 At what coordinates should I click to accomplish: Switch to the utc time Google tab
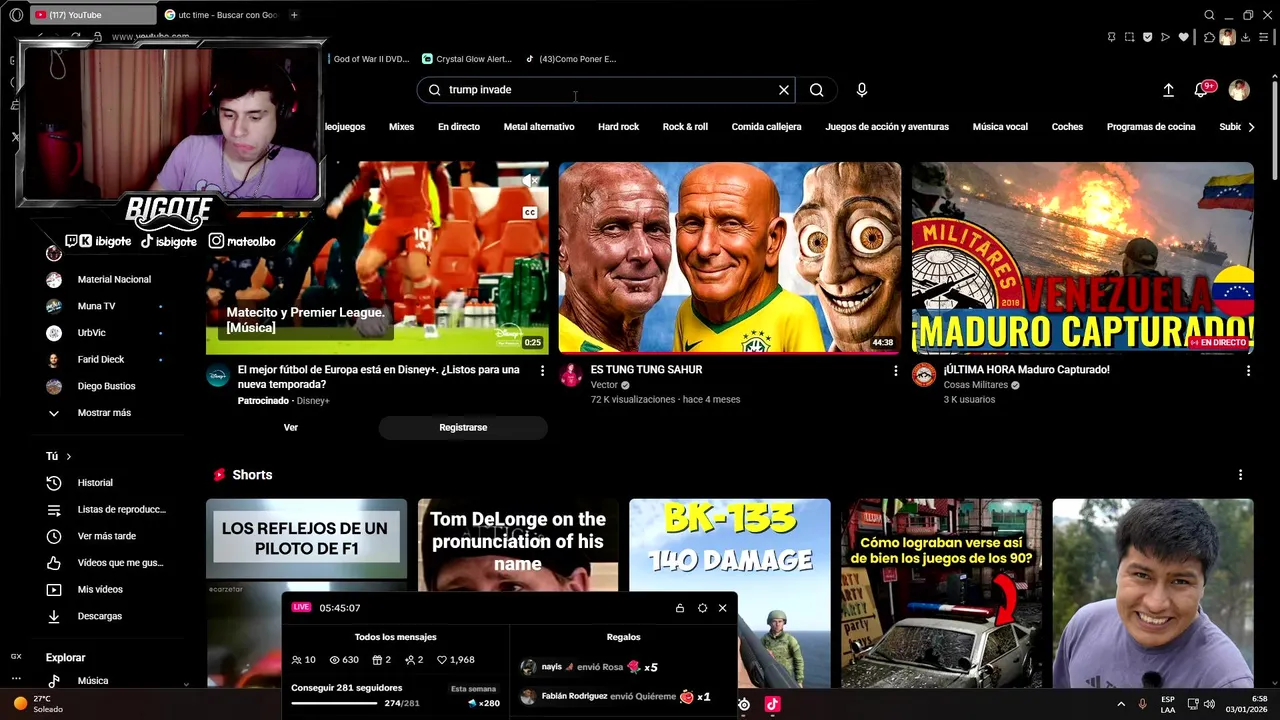click(x=222, y=15)
